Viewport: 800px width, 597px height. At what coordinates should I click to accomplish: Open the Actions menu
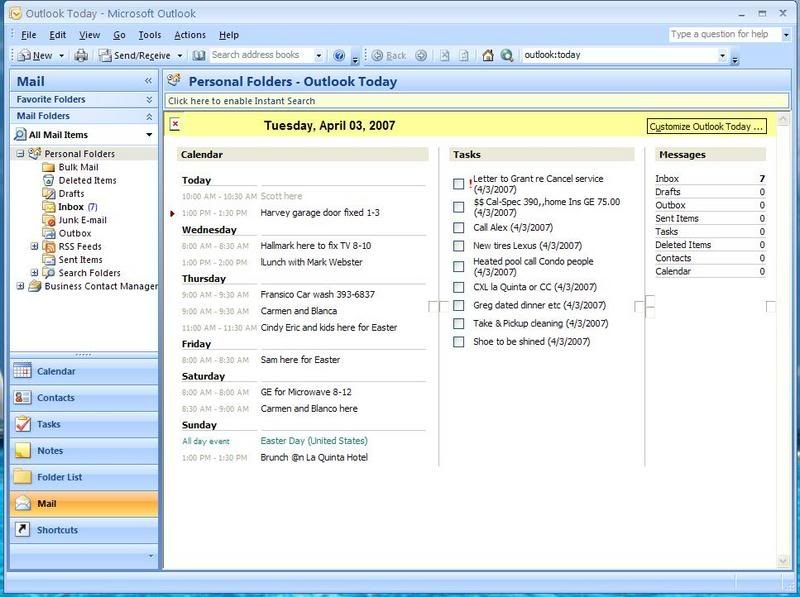(x=190, y=35)
